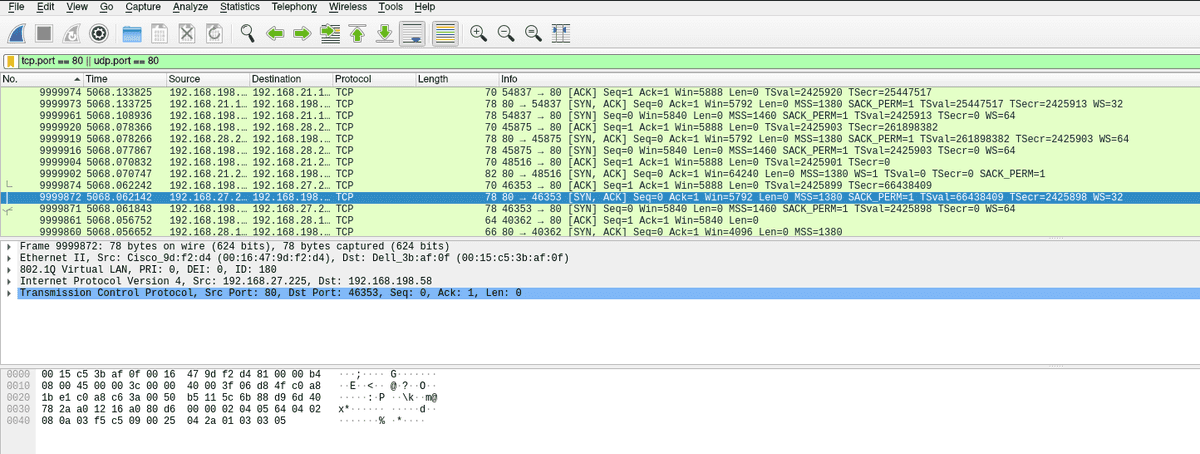Open the Wireless menu
This screenshot has height=454, width=1200.
(x=348, y=7)
